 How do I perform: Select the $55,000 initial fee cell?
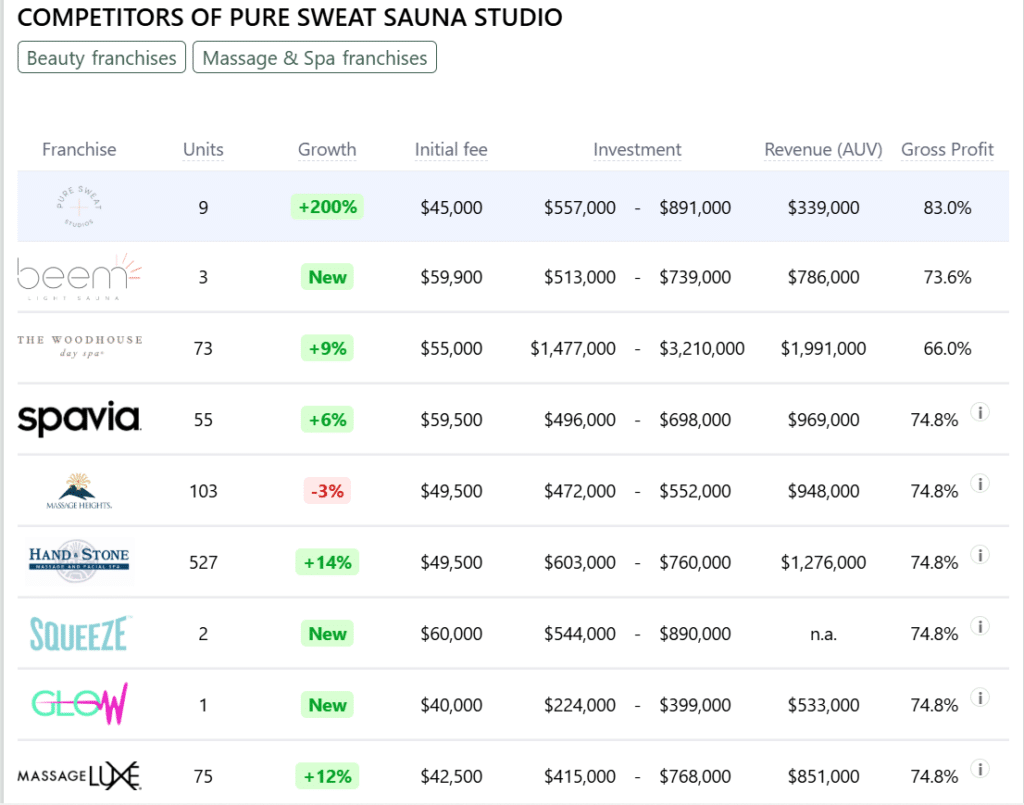click(451, 348)
